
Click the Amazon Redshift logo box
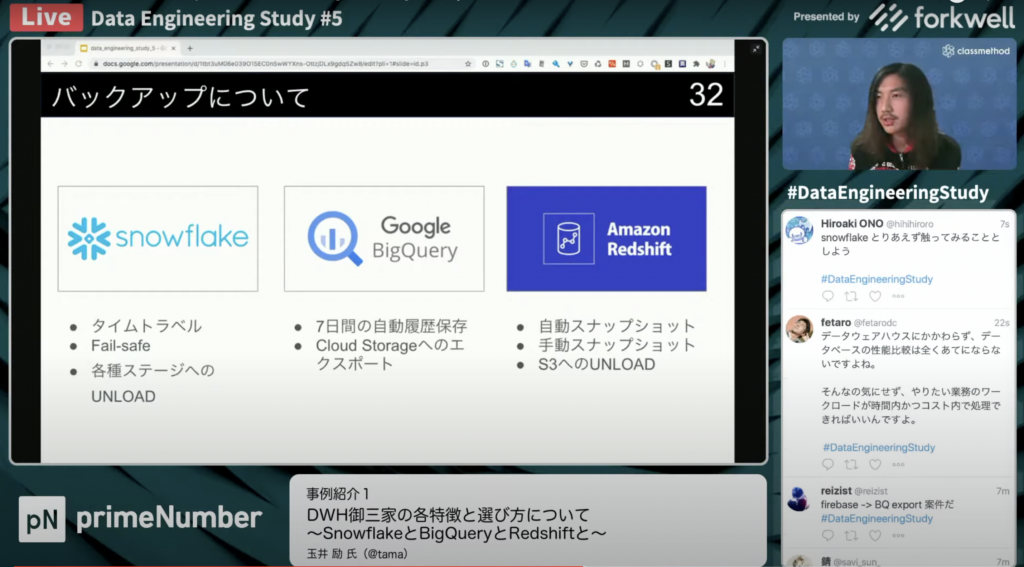606,239
